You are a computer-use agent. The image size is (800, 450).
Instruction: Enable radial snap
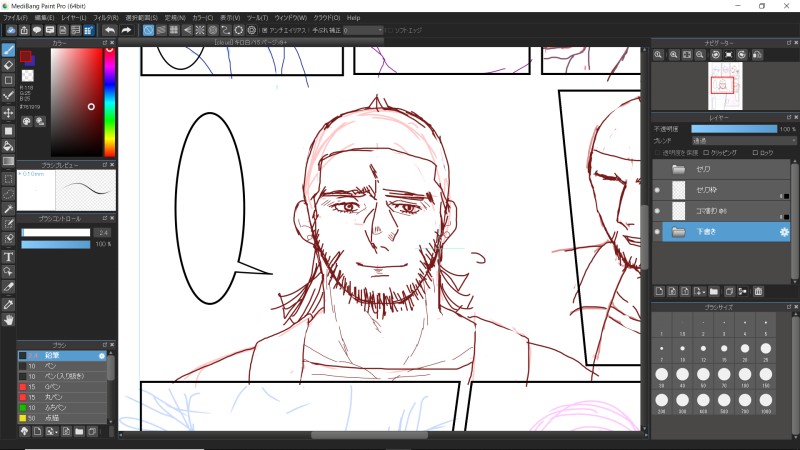click(200, 31)
